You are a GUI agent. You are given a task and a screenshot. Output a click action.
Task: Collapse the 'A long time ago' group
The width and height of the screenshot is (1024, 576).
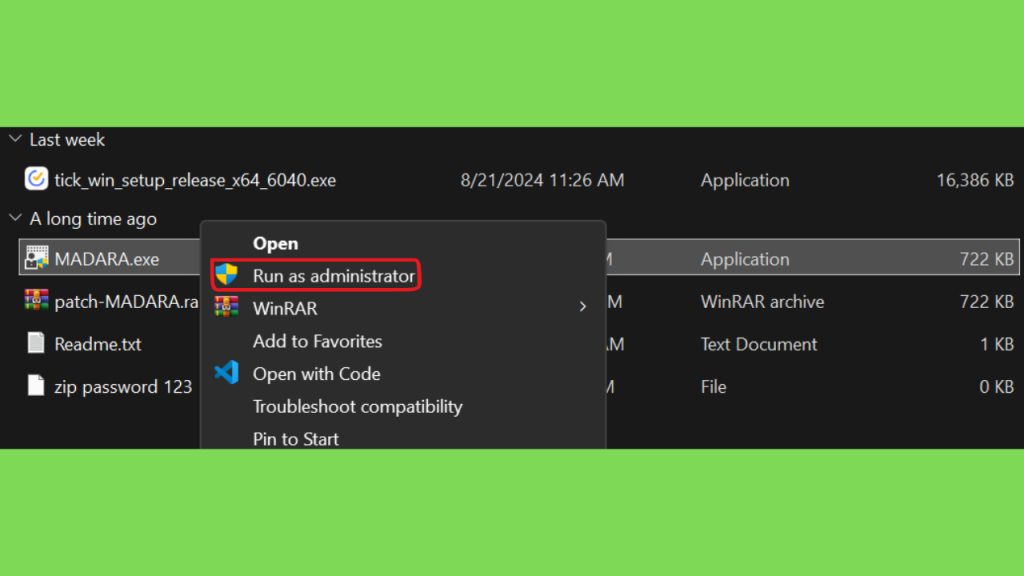15,217
